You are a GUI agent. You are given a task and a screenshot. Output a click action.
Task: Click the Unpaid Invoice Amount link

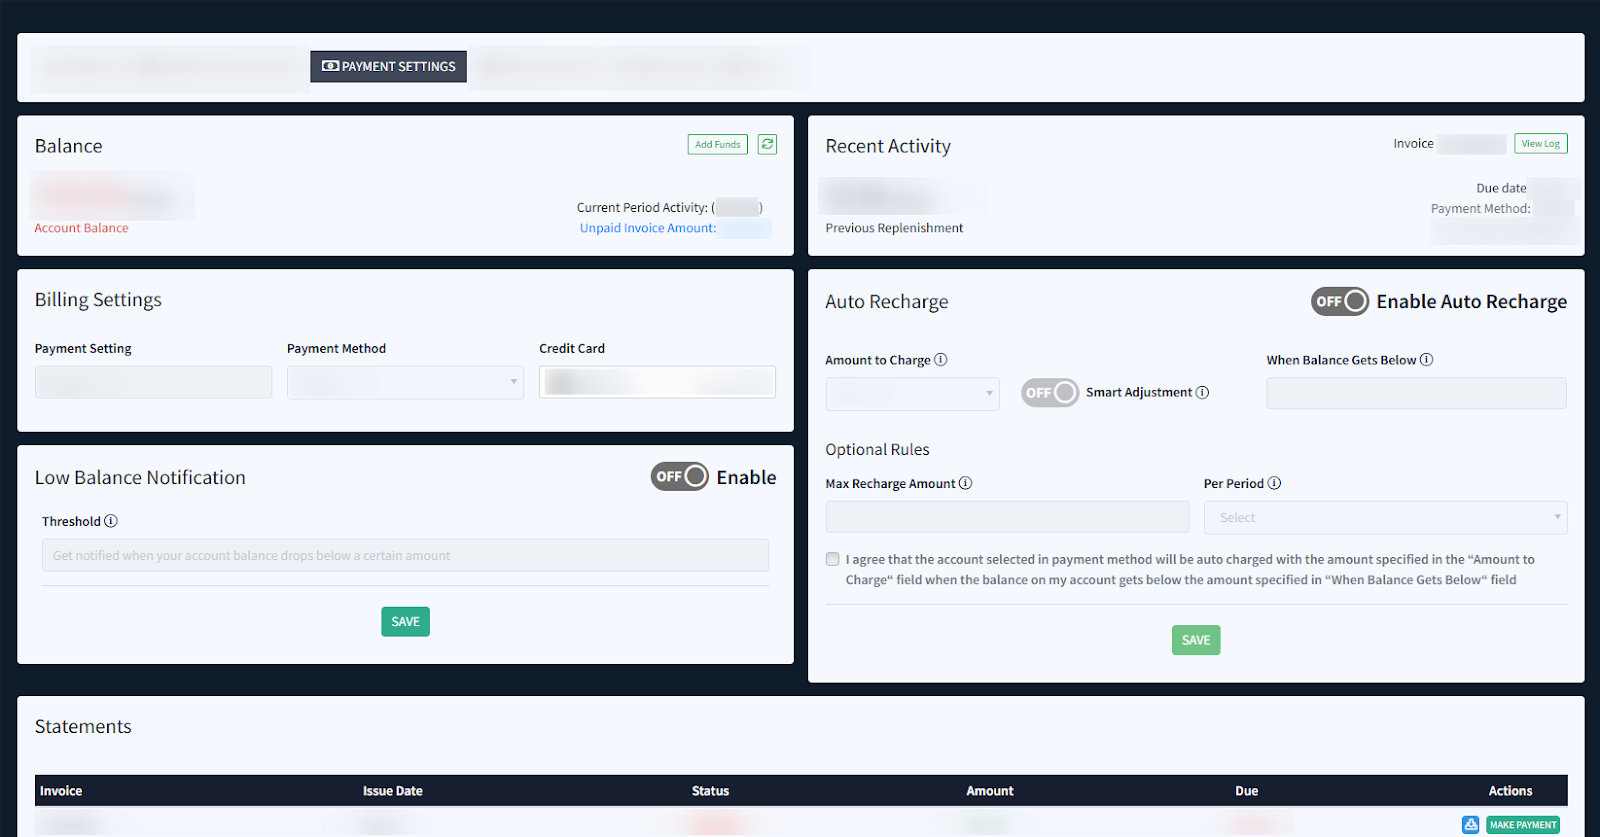[x=648, y=228]
